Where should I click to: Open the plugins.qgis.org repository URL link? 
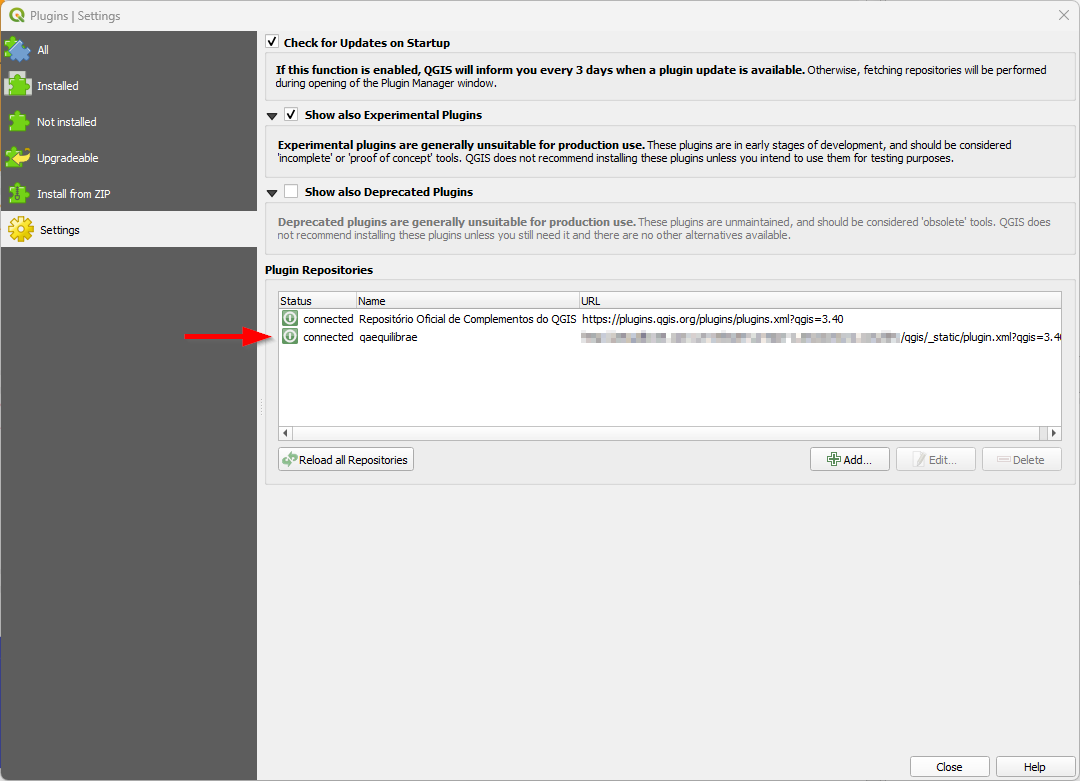click(x=711, y=318)
